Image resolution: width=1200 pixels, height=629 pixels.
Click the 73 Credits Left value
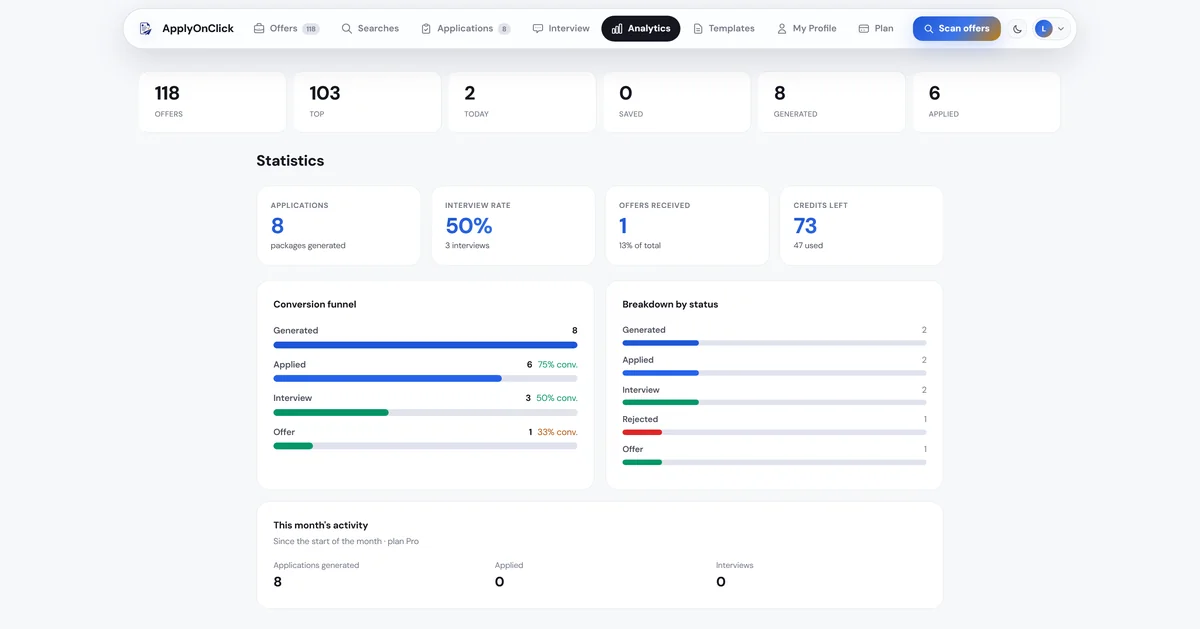click(x=805, y=226)
